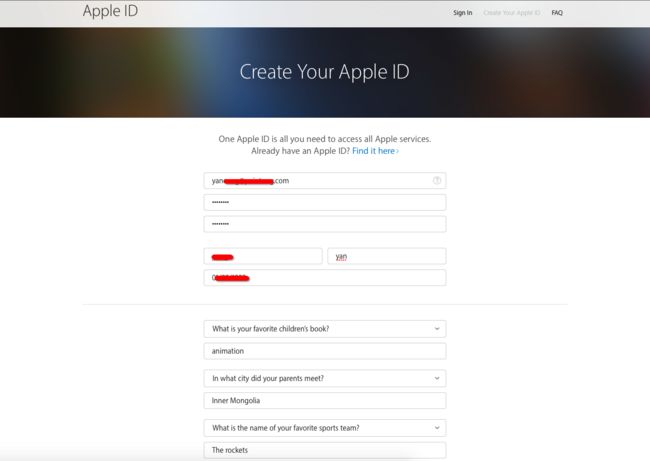The height and width of the screenshot is (461, 650).
Task: Click the 'Create Your Apple ID' banner heading
Action: (x=325, y=72)
